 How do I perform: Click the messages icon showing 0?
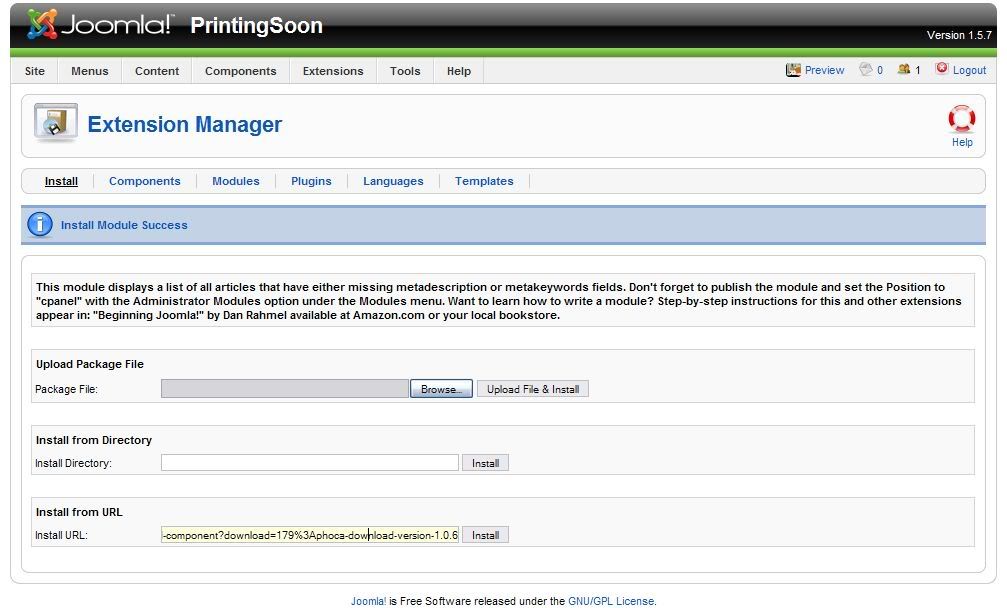pyautogui.click(x=866, y=69)
